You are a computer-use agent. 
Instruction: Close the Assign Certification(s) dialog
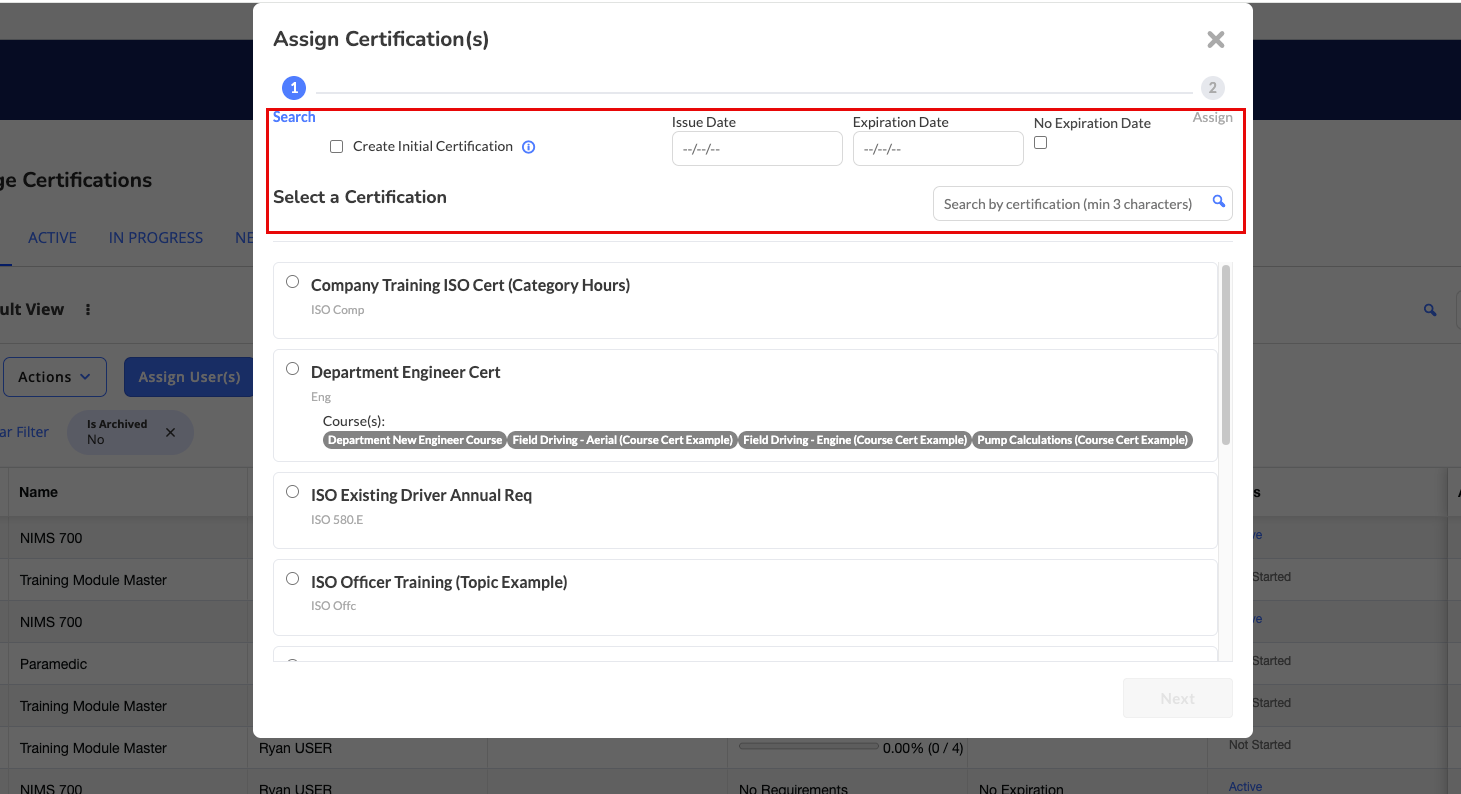click(1215, 40)
